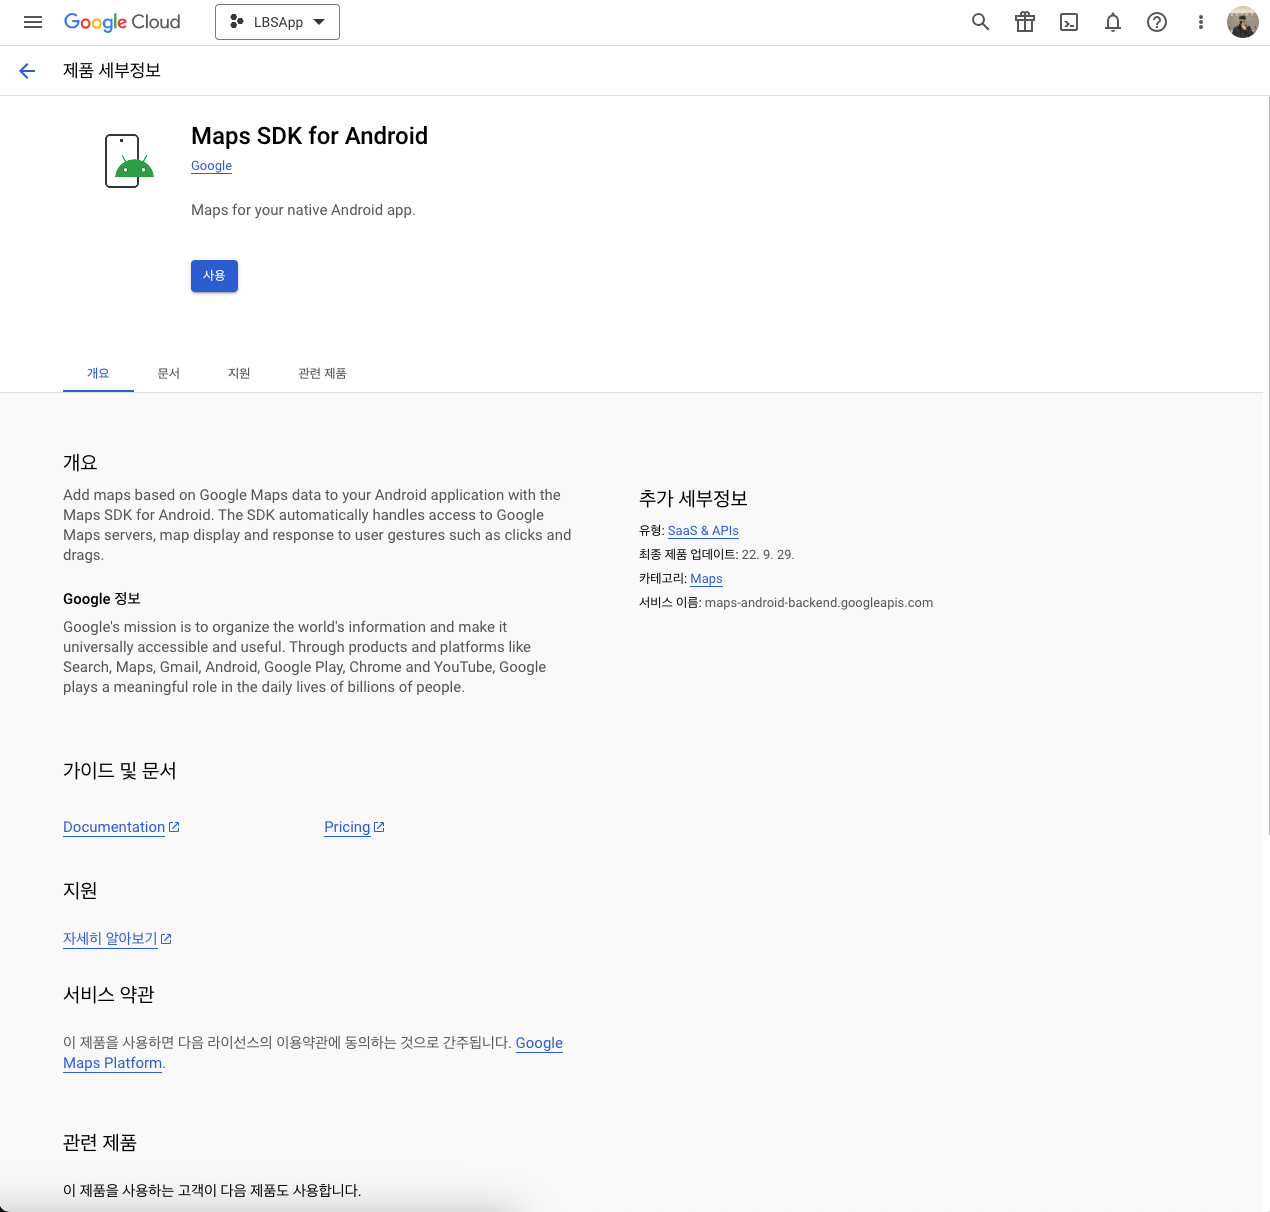The height and width of the screenshot is (1212, 1270).
Task: Open the Maps category link
Action: (x=706, y=579)
